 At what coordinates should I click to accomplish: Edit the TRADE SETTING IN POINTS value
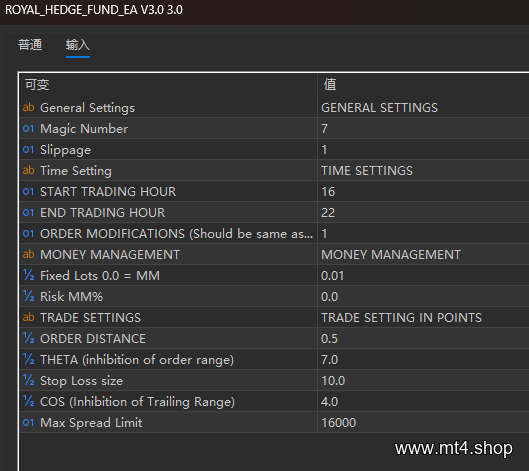pos(423,317)
